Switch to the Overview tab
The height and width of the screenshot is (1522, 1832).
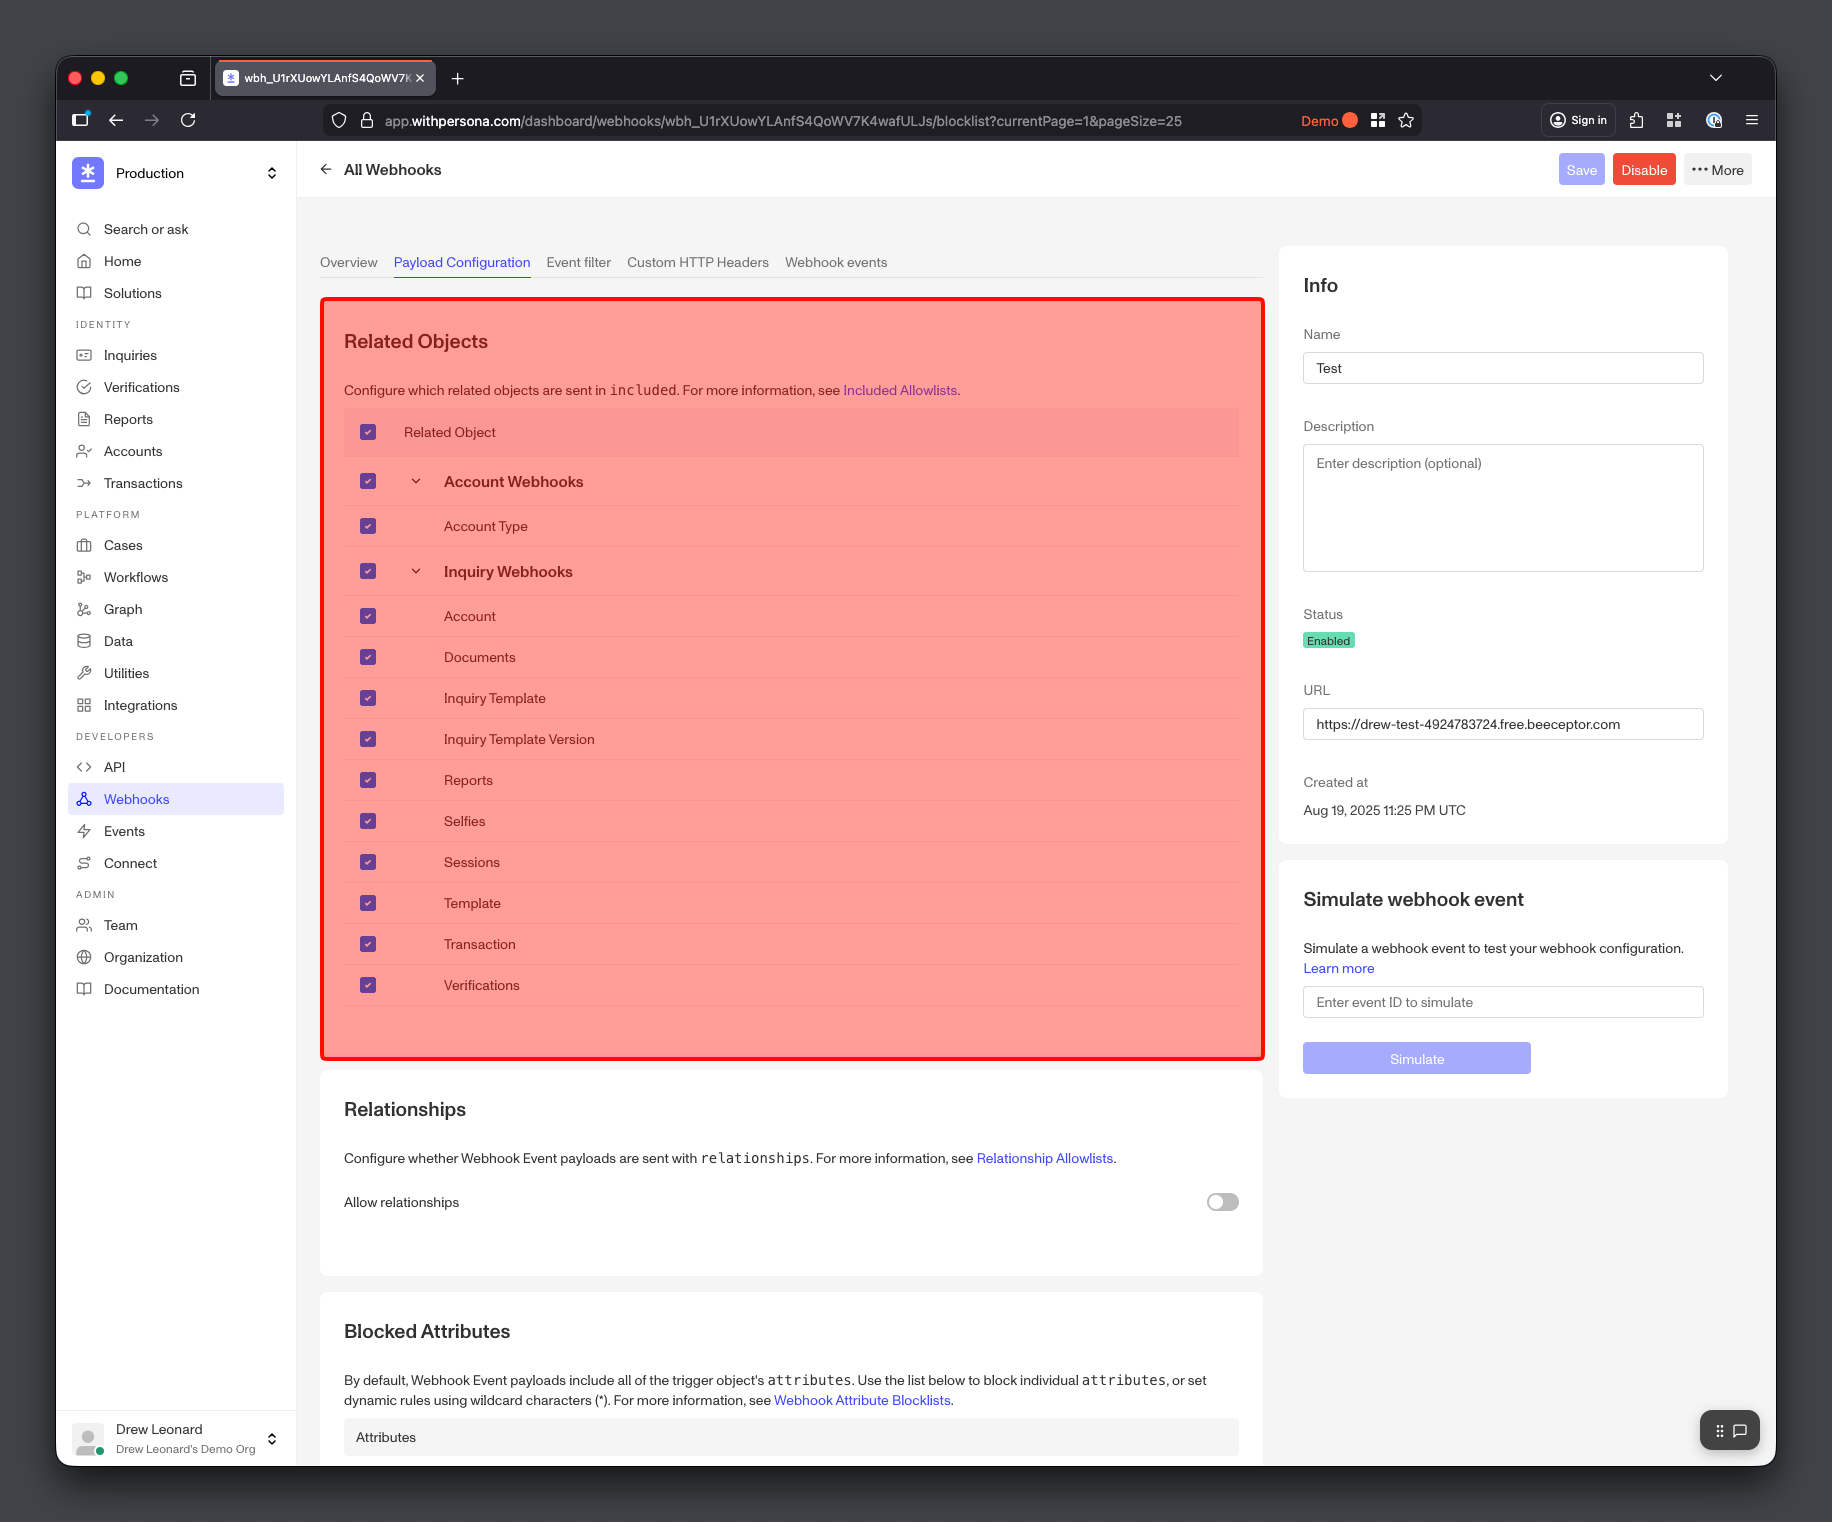(x=348, y=262)
